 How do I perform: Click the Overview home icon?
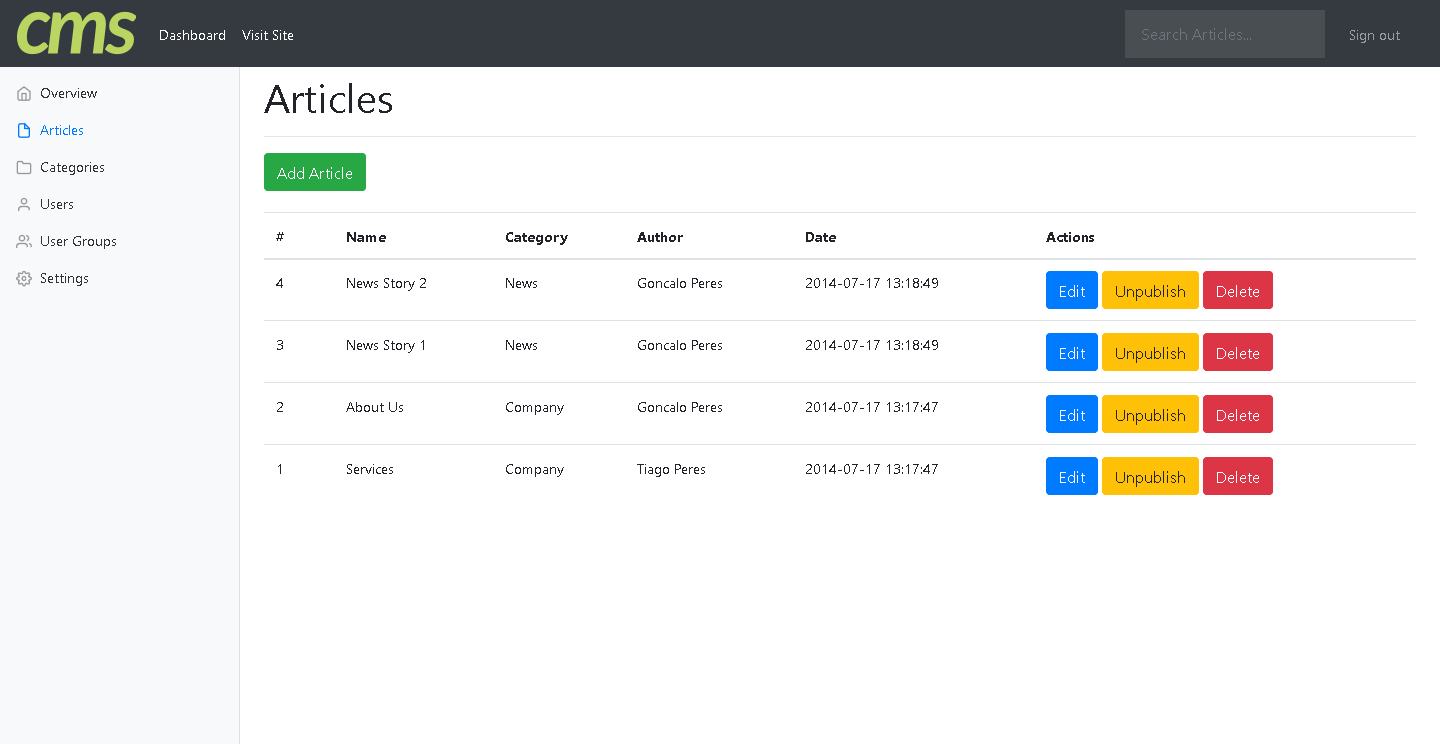coord(24,94)
